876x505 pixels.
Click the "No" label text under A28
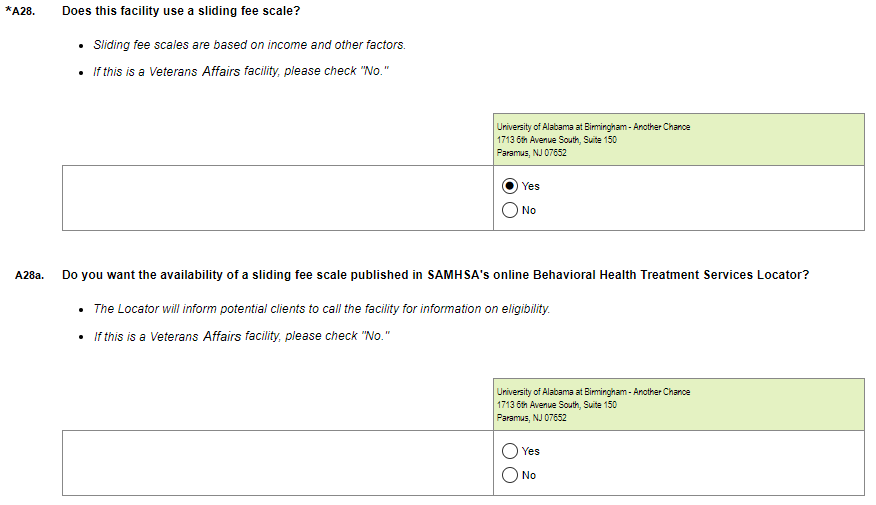(x=529, y=210)
